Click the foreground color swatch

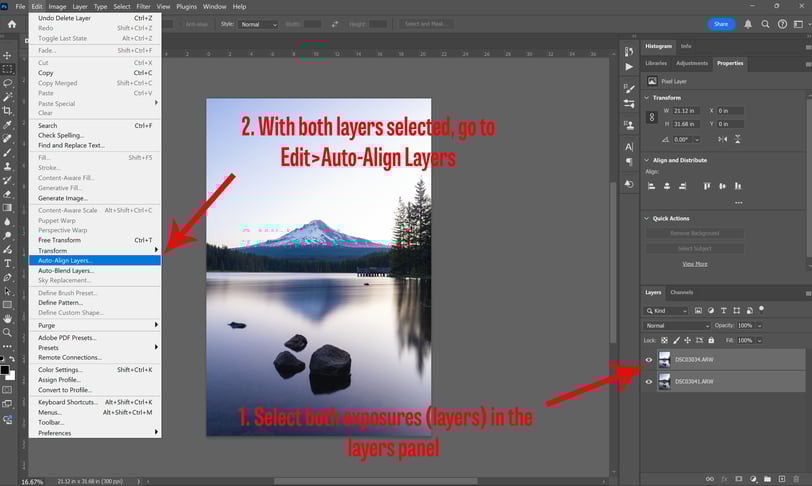point(5,369)
